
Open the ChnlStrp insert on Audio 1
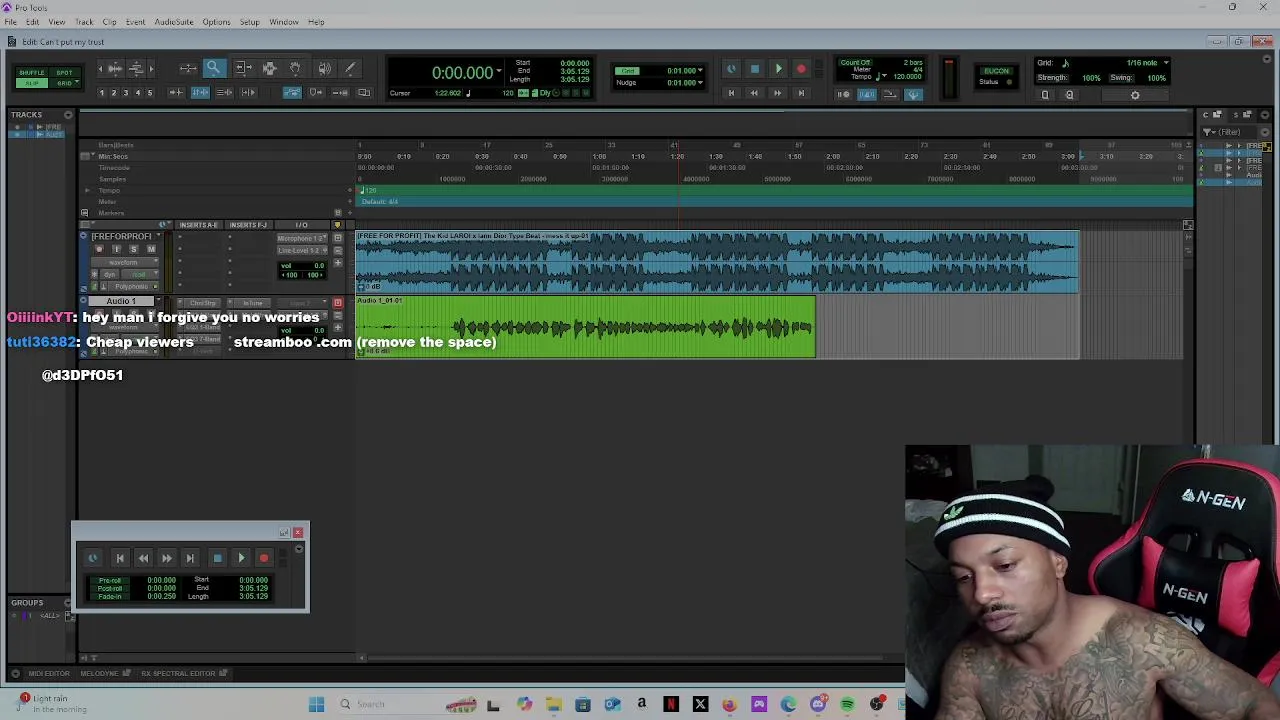[x=203, y=303]
